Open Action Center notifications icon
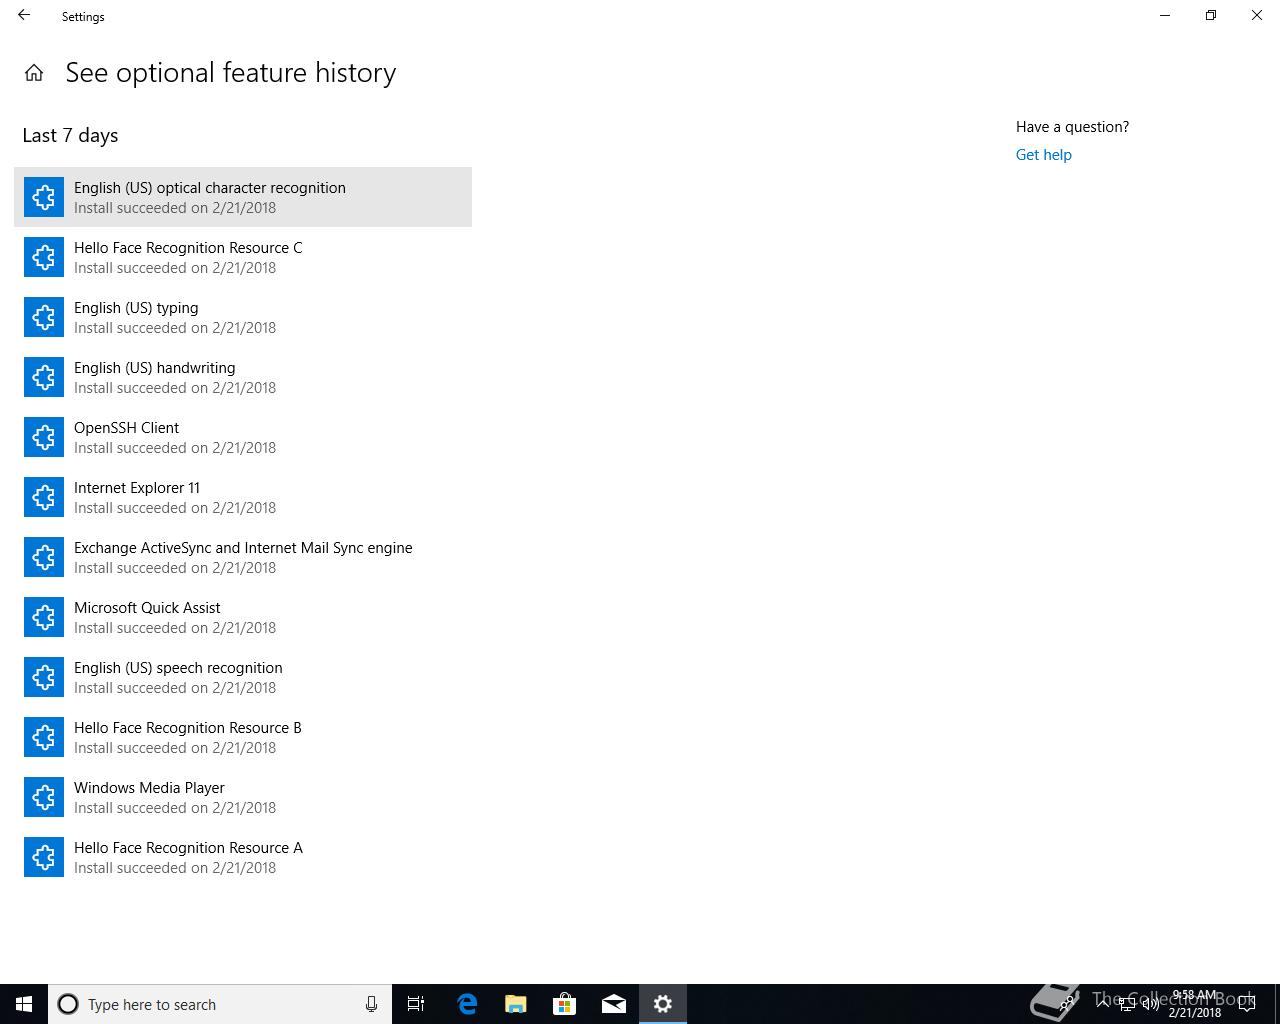 tap(1247, 1004)
